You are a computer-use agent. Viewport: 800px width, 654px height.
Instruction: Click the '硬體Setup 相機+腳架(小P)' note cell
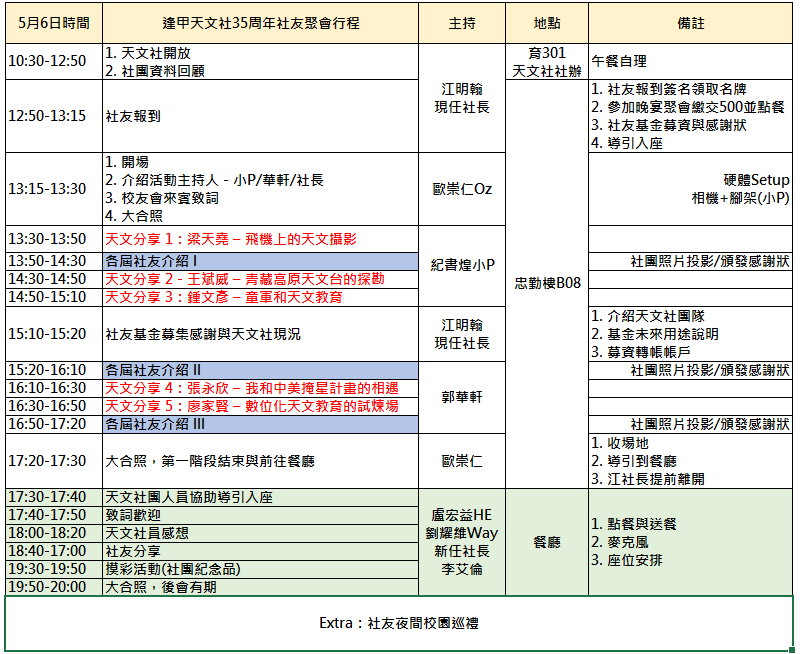[690, 189]
